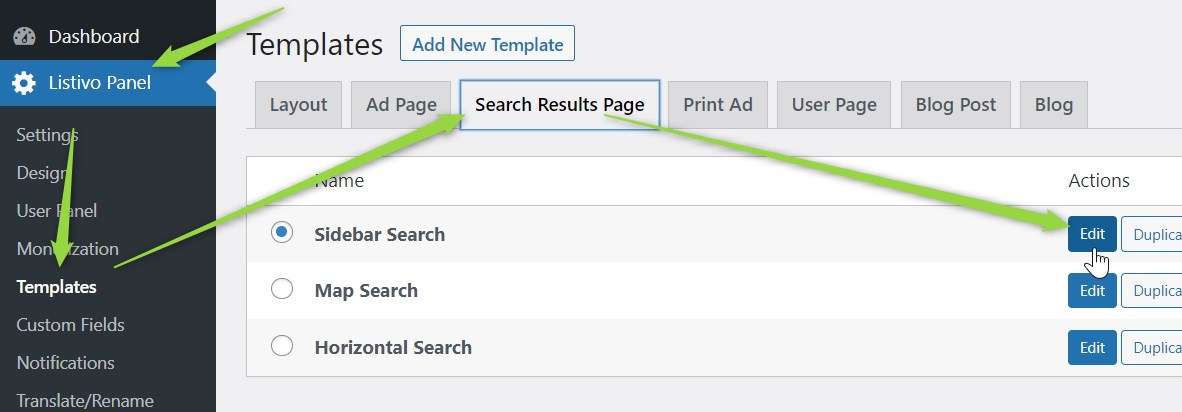Click the Add New Template button
This screenshot has height=412, width=1182.
click(x=488, y=44)
